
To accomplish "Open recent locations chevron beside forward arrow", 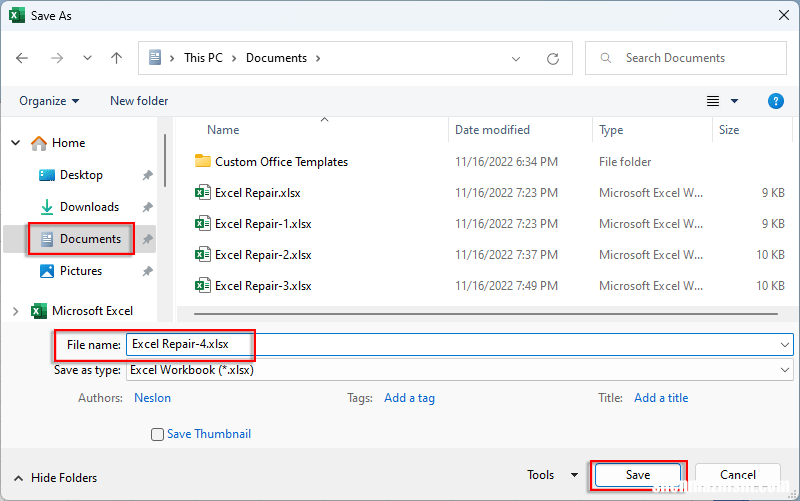I will 87,58.
